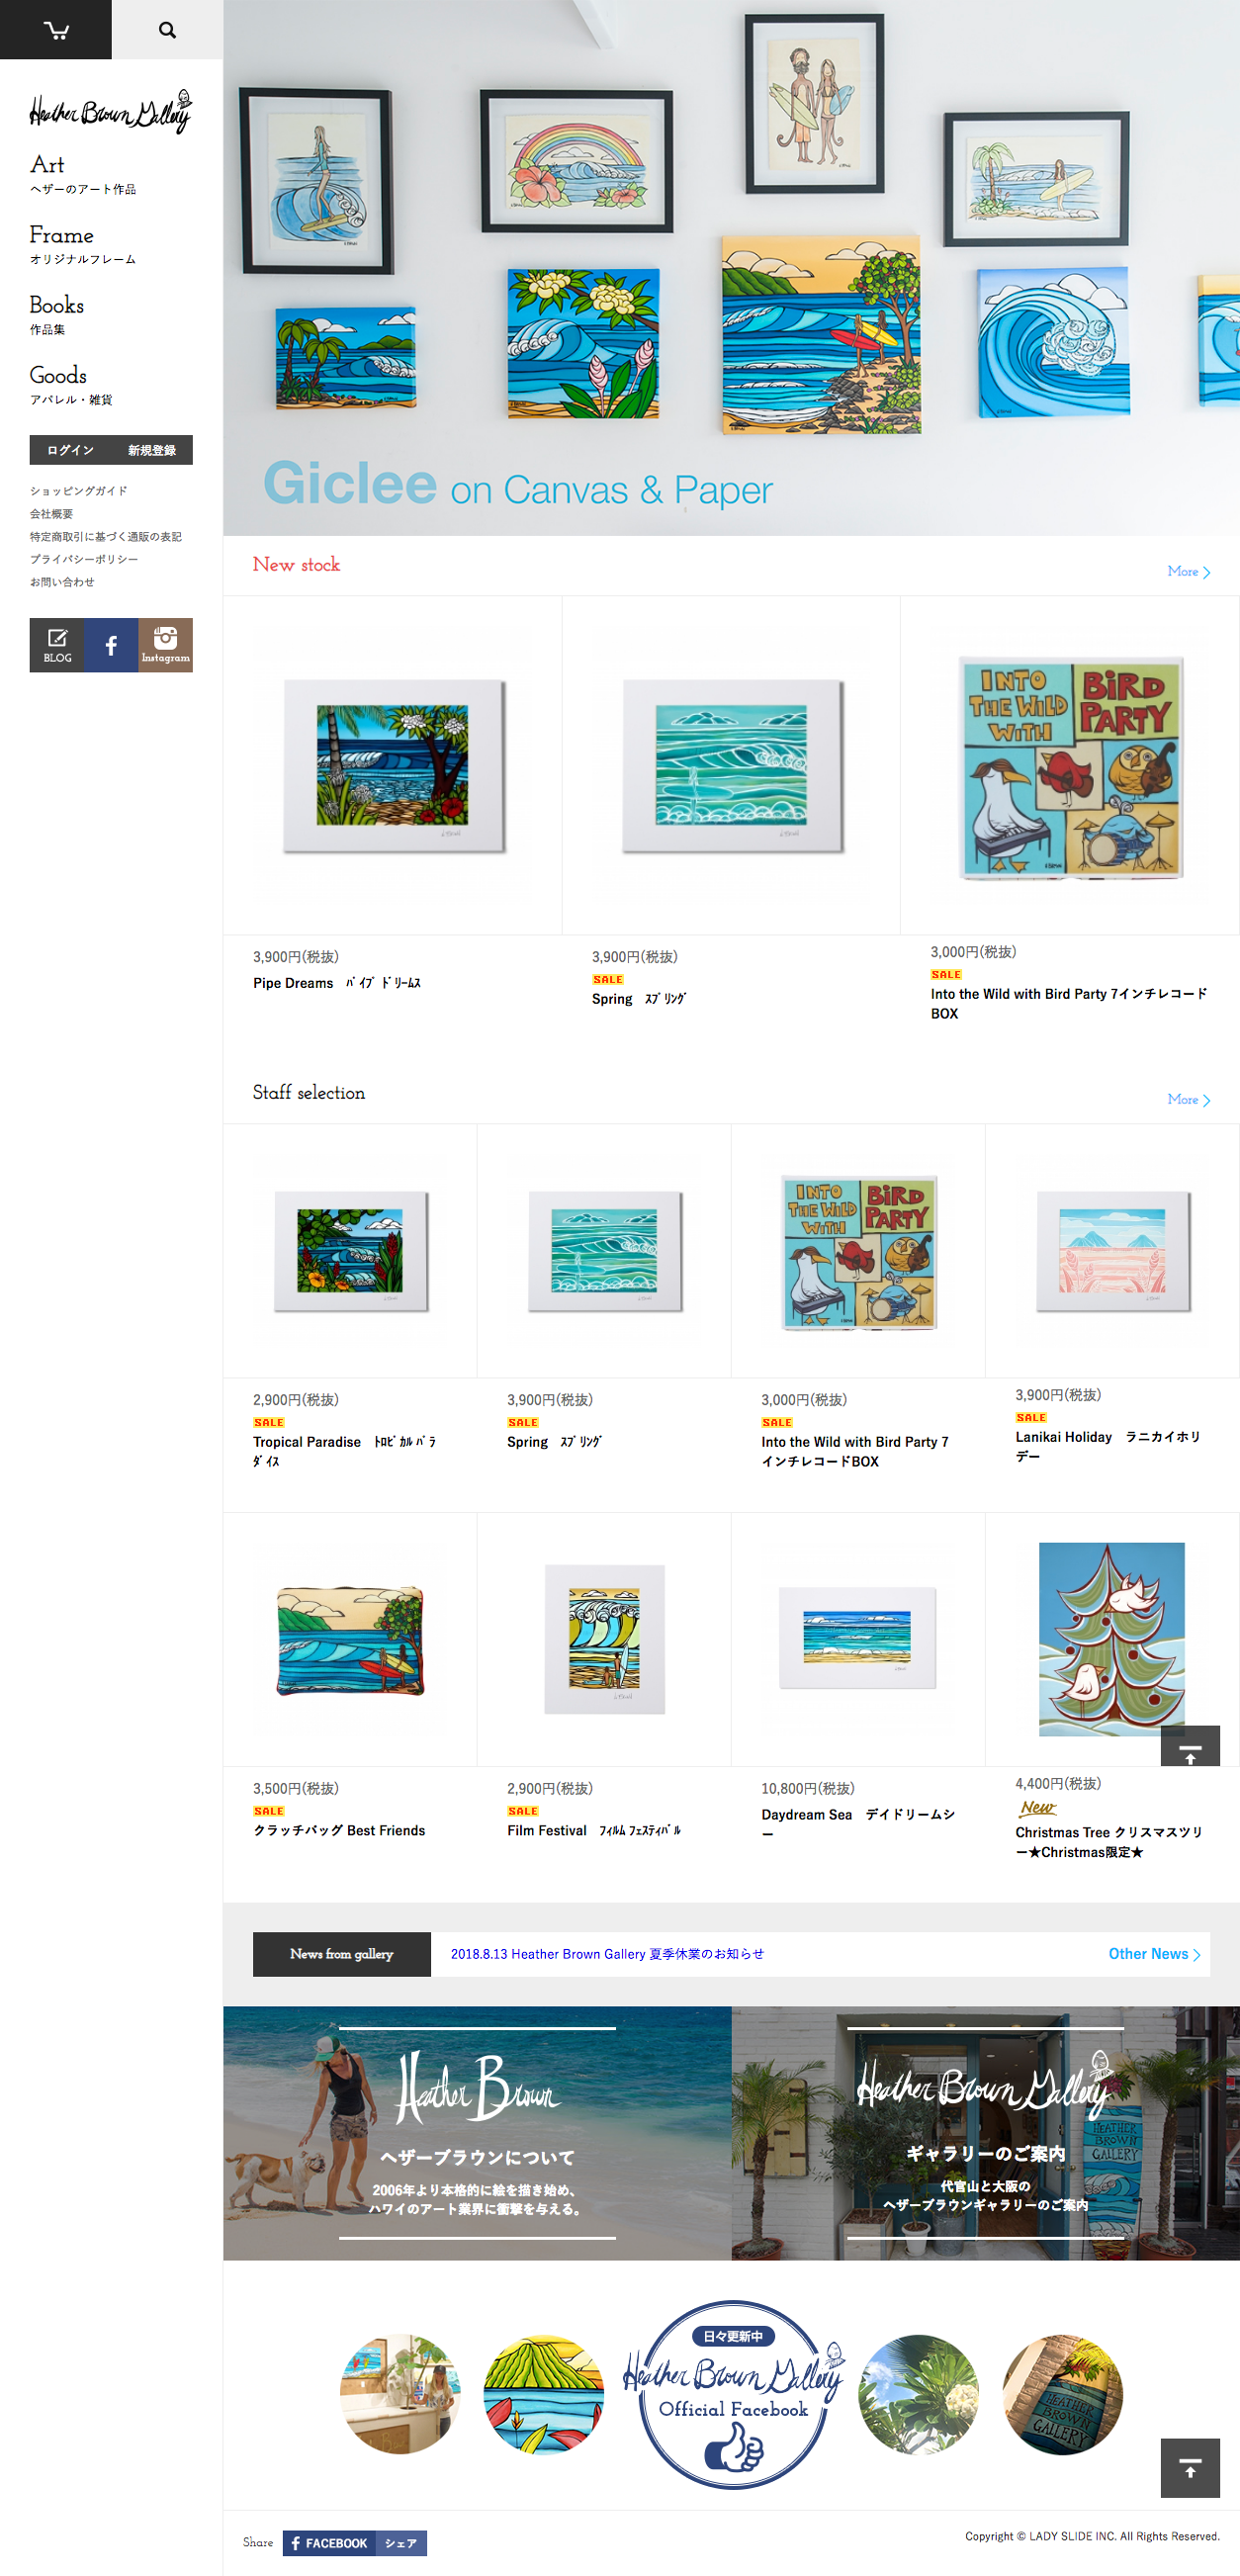Open the Pipe Dreams product thumbnail

pos(393,766)
